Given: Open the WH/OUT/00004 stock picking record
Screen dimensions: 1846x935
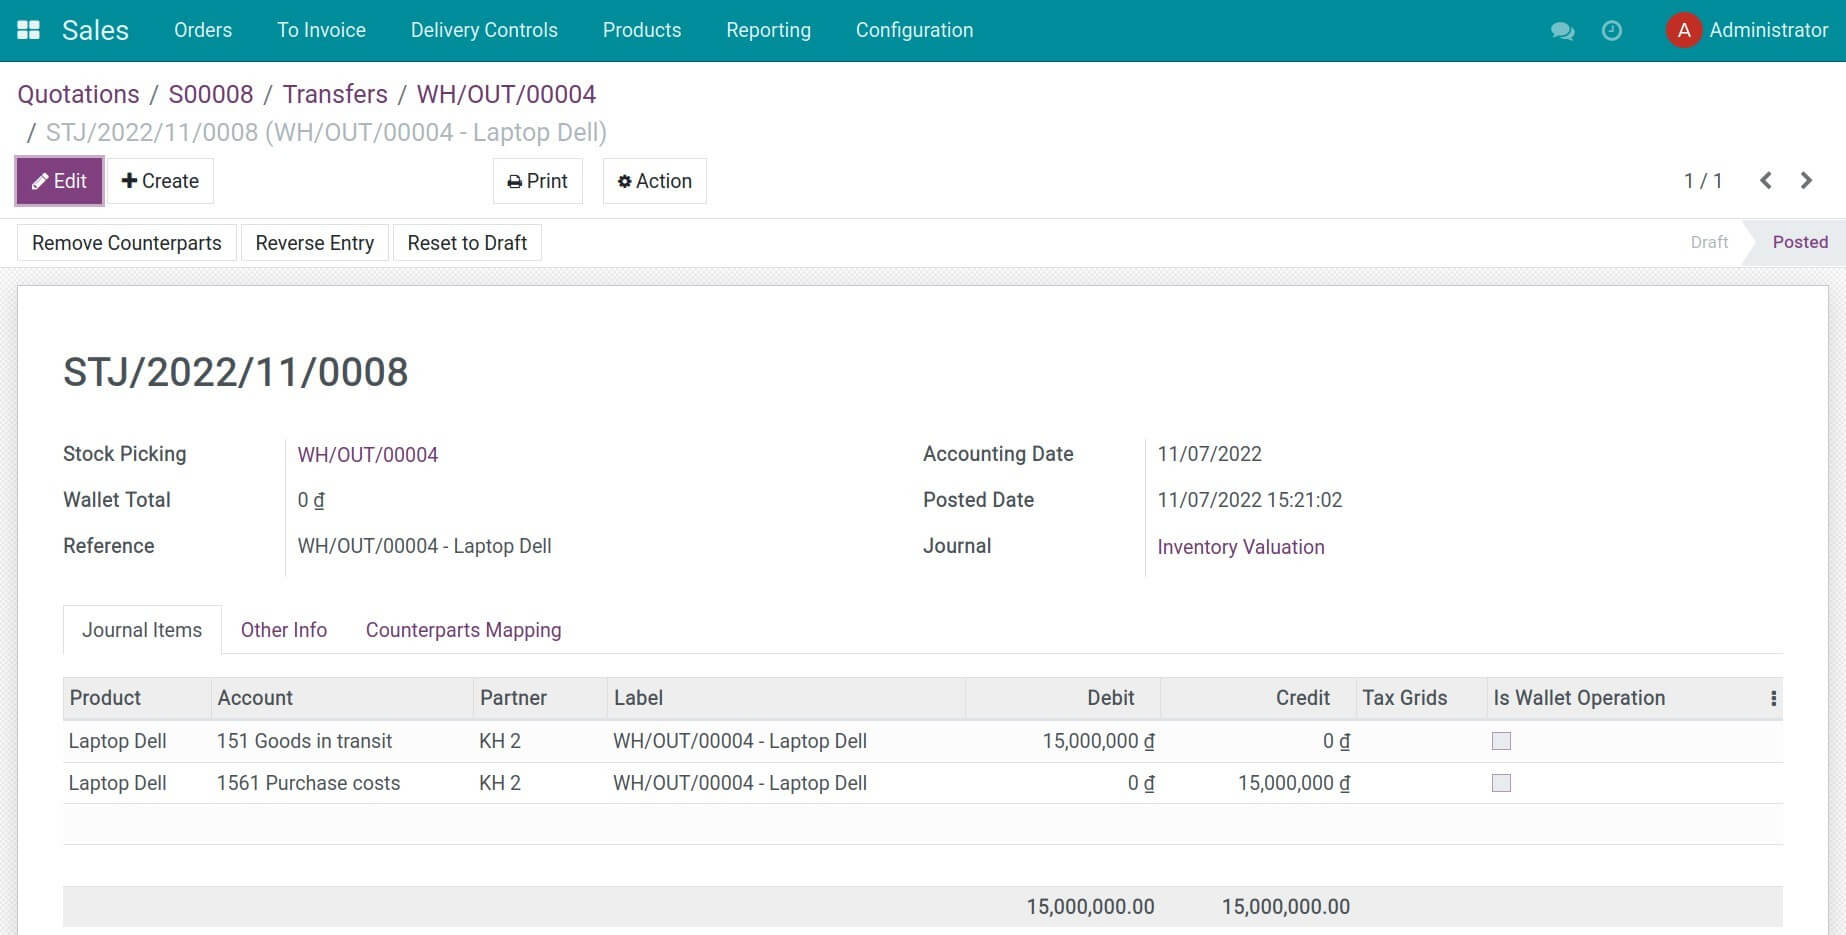Looking at the screenshot, I should pos(367,454).
